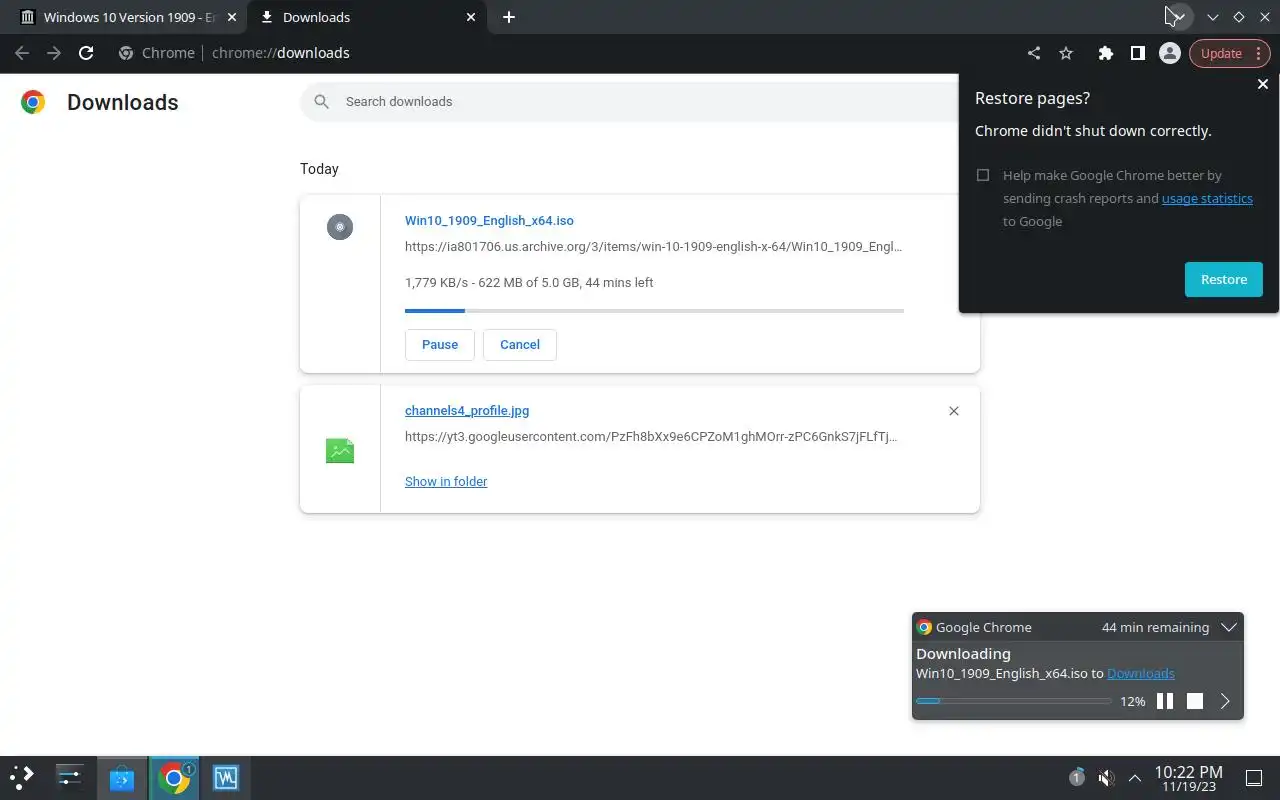
Task: Cancel the Win10 ISO download
Action: 520,344
